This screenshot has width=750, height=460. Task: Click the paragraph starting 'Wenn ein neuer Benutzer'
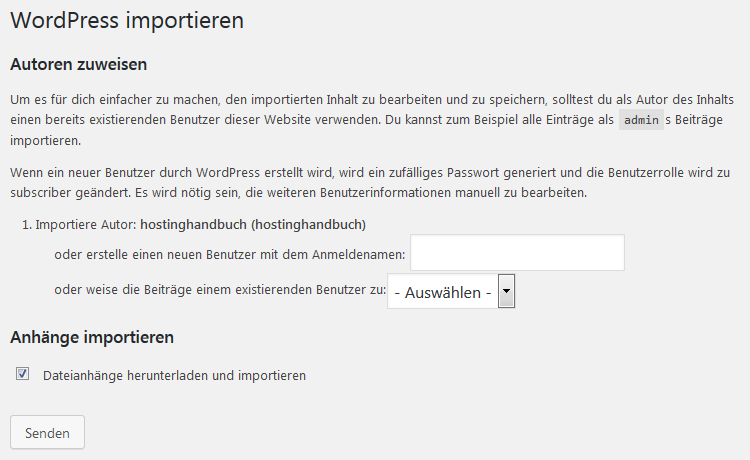[x=370, y=183]
